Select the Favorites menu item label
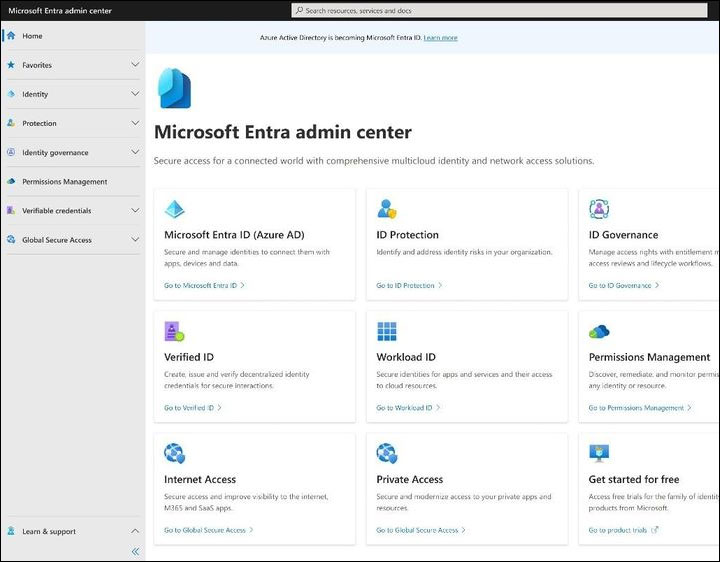Image resolution: width=720 pixels, height=562 pixels. coord(37,65)
